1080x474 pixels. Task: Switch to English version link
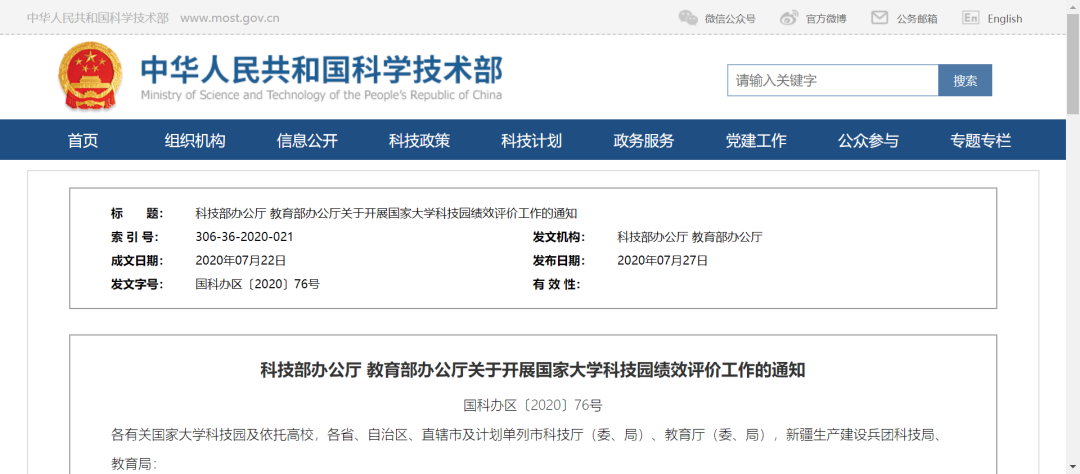tap(1005, 19)
